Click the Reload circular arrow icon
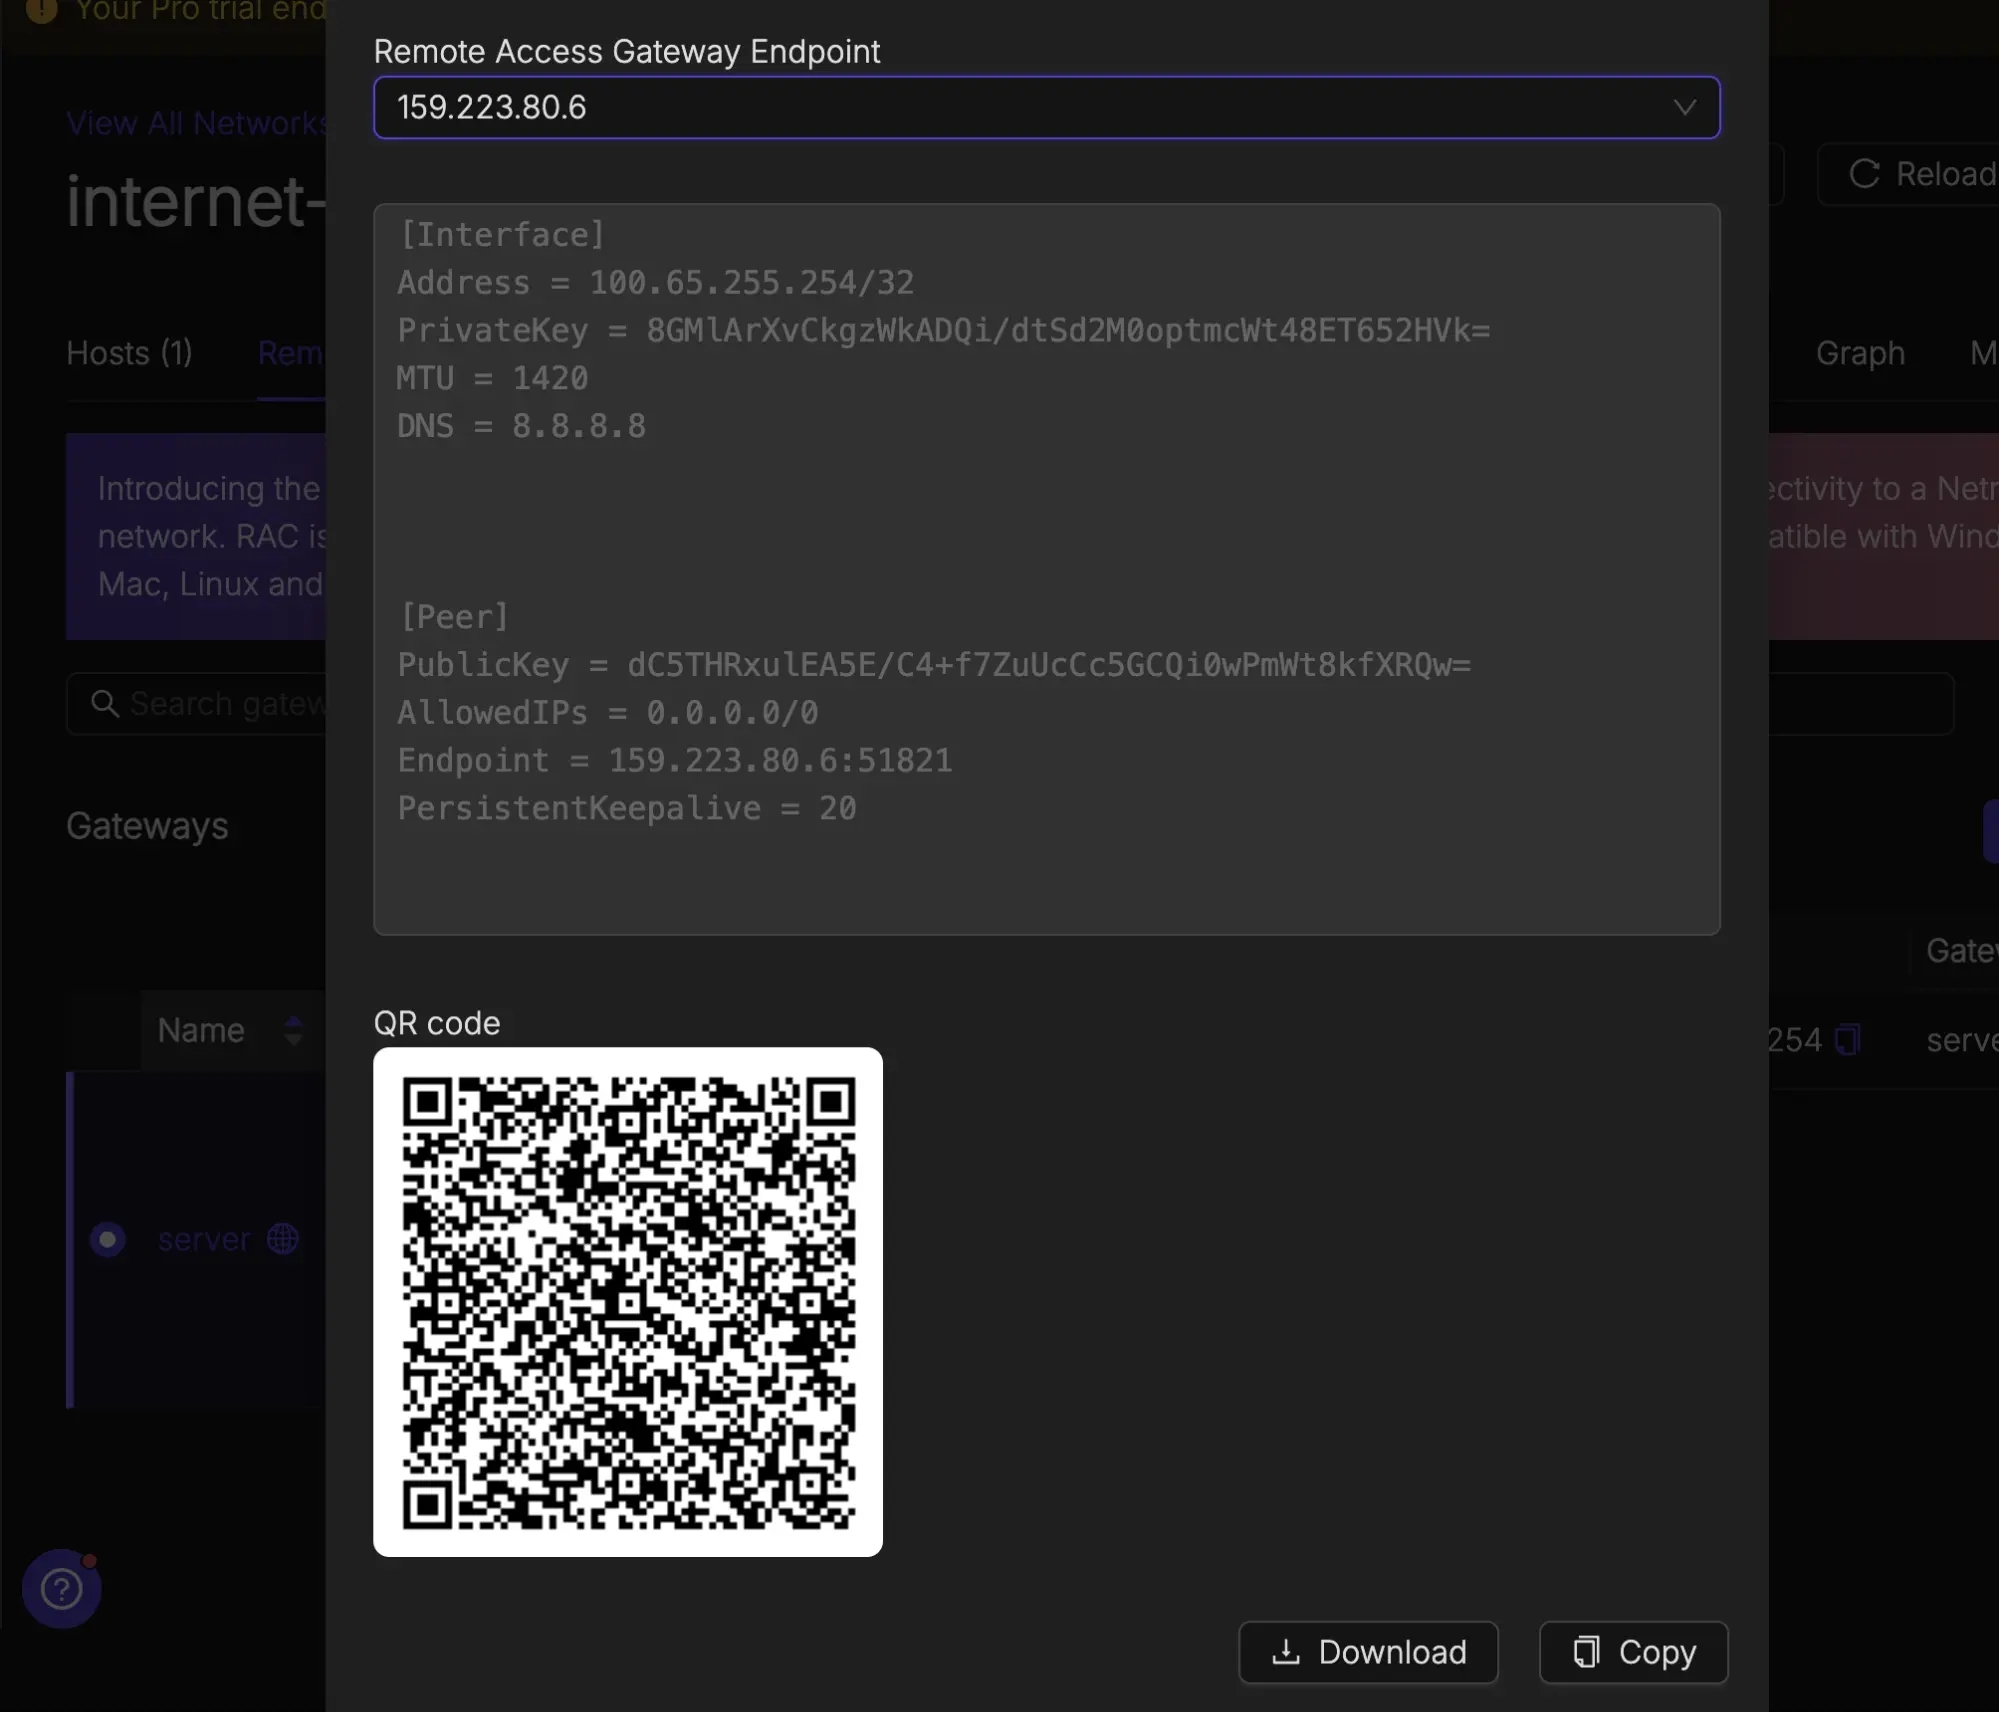 coord(1864,174)
